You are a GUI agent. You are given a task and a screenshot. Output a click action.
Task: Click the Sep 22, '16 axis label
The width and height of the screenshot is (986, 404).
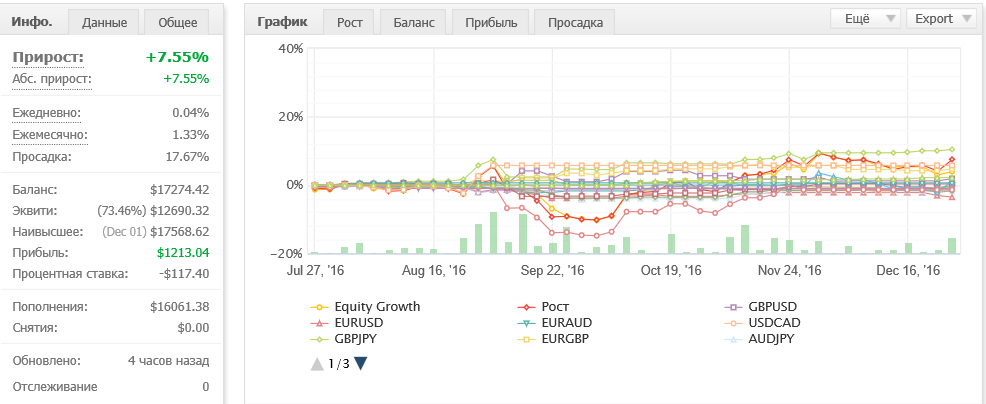(x=553, y=271)
